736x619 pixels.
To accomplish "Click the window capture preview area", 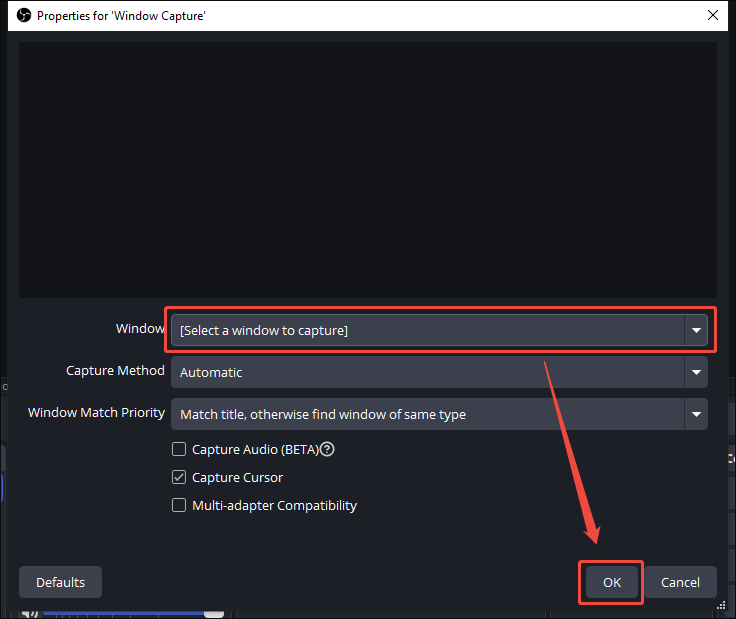I will (x=368, y=169).
